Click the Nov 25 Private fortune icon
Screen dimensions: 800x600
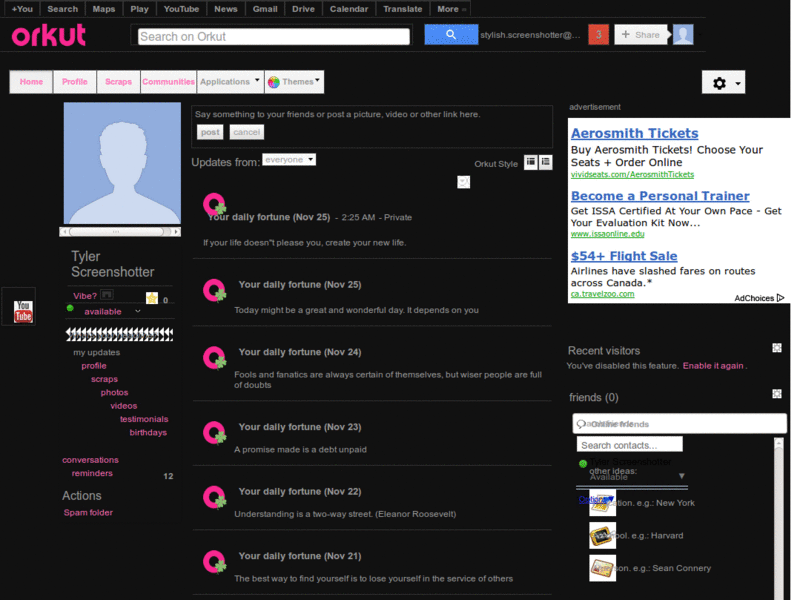coord(214,204)
